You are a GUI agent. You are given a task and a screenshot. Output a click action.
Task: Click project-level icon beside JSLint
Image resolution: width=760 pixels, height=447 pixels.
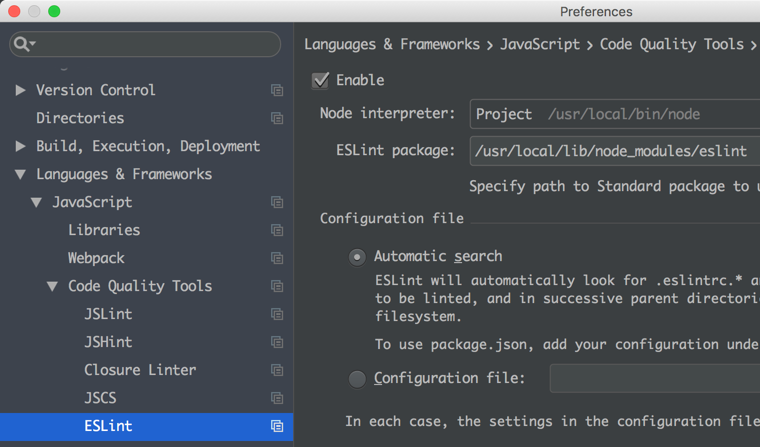coord(277,314)
